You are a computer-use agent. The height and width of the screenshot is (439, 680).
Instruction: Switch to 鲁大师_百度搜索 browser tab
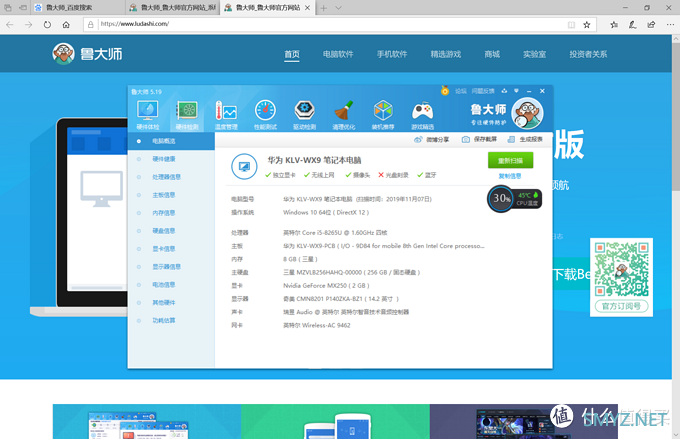click(x=77, y=8)
